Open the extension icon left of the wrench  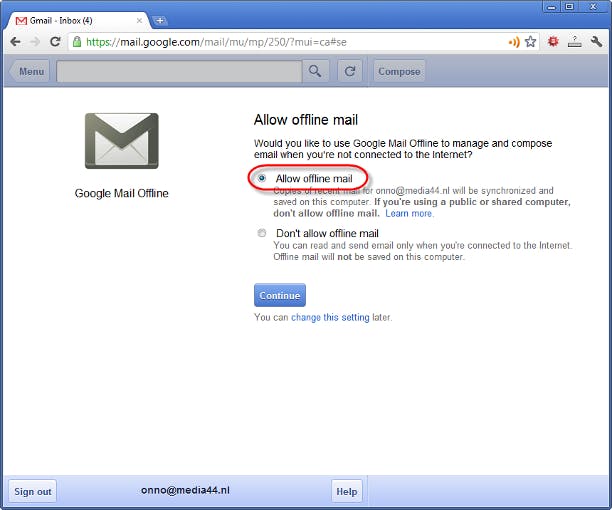574,42
